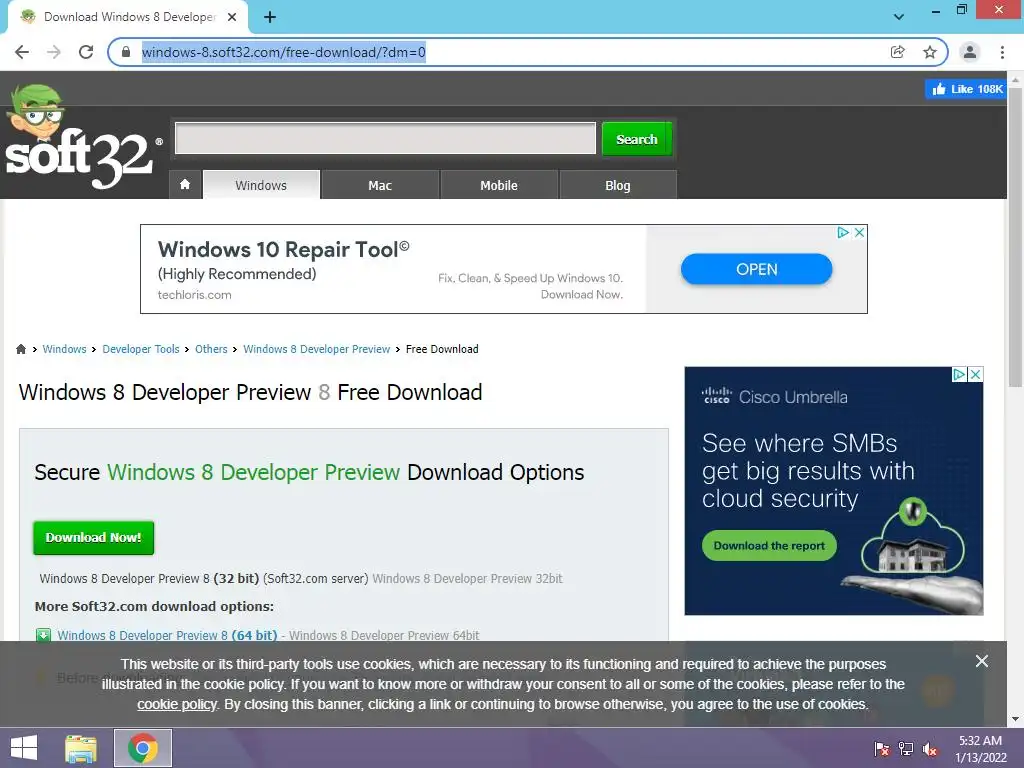The image size is (1024, 768).
Task: Click the browser back arrow
Action: [x=22, y=52]
